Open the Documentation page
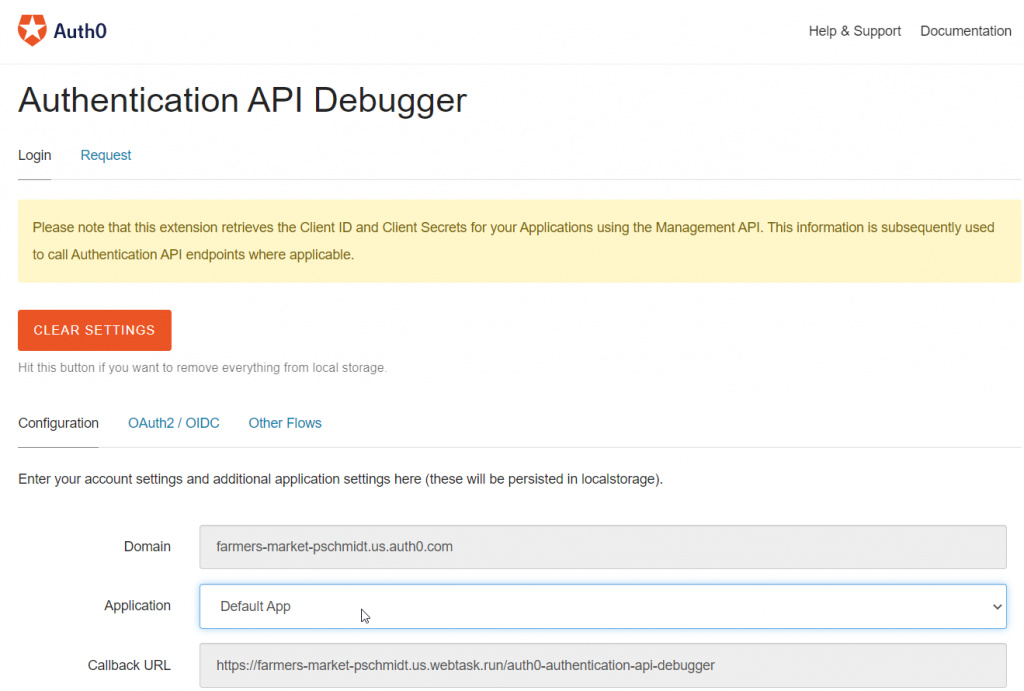This screenshot has width=1024, height=691. coord(965,30)
